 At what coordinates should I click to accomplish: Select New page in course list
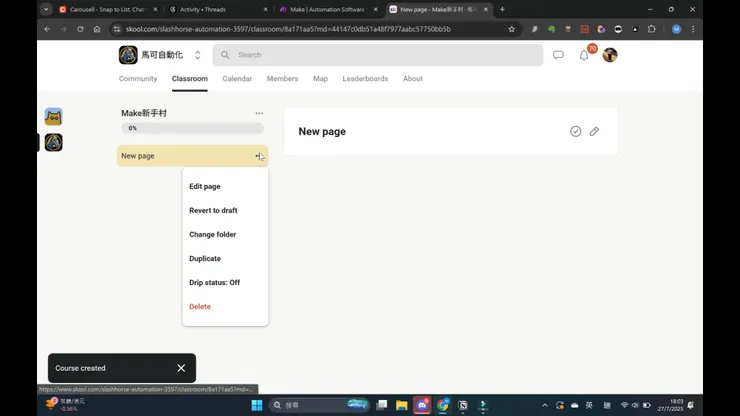(193, 156)
